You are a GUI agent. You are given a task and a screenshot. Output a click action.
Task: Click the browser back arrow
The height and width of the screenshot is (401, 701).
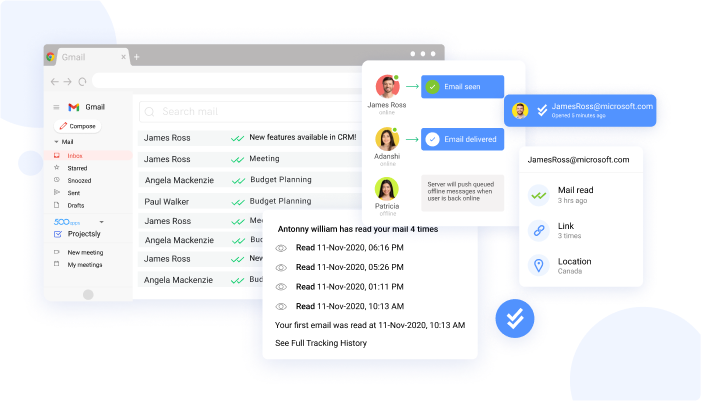(55, 81)
